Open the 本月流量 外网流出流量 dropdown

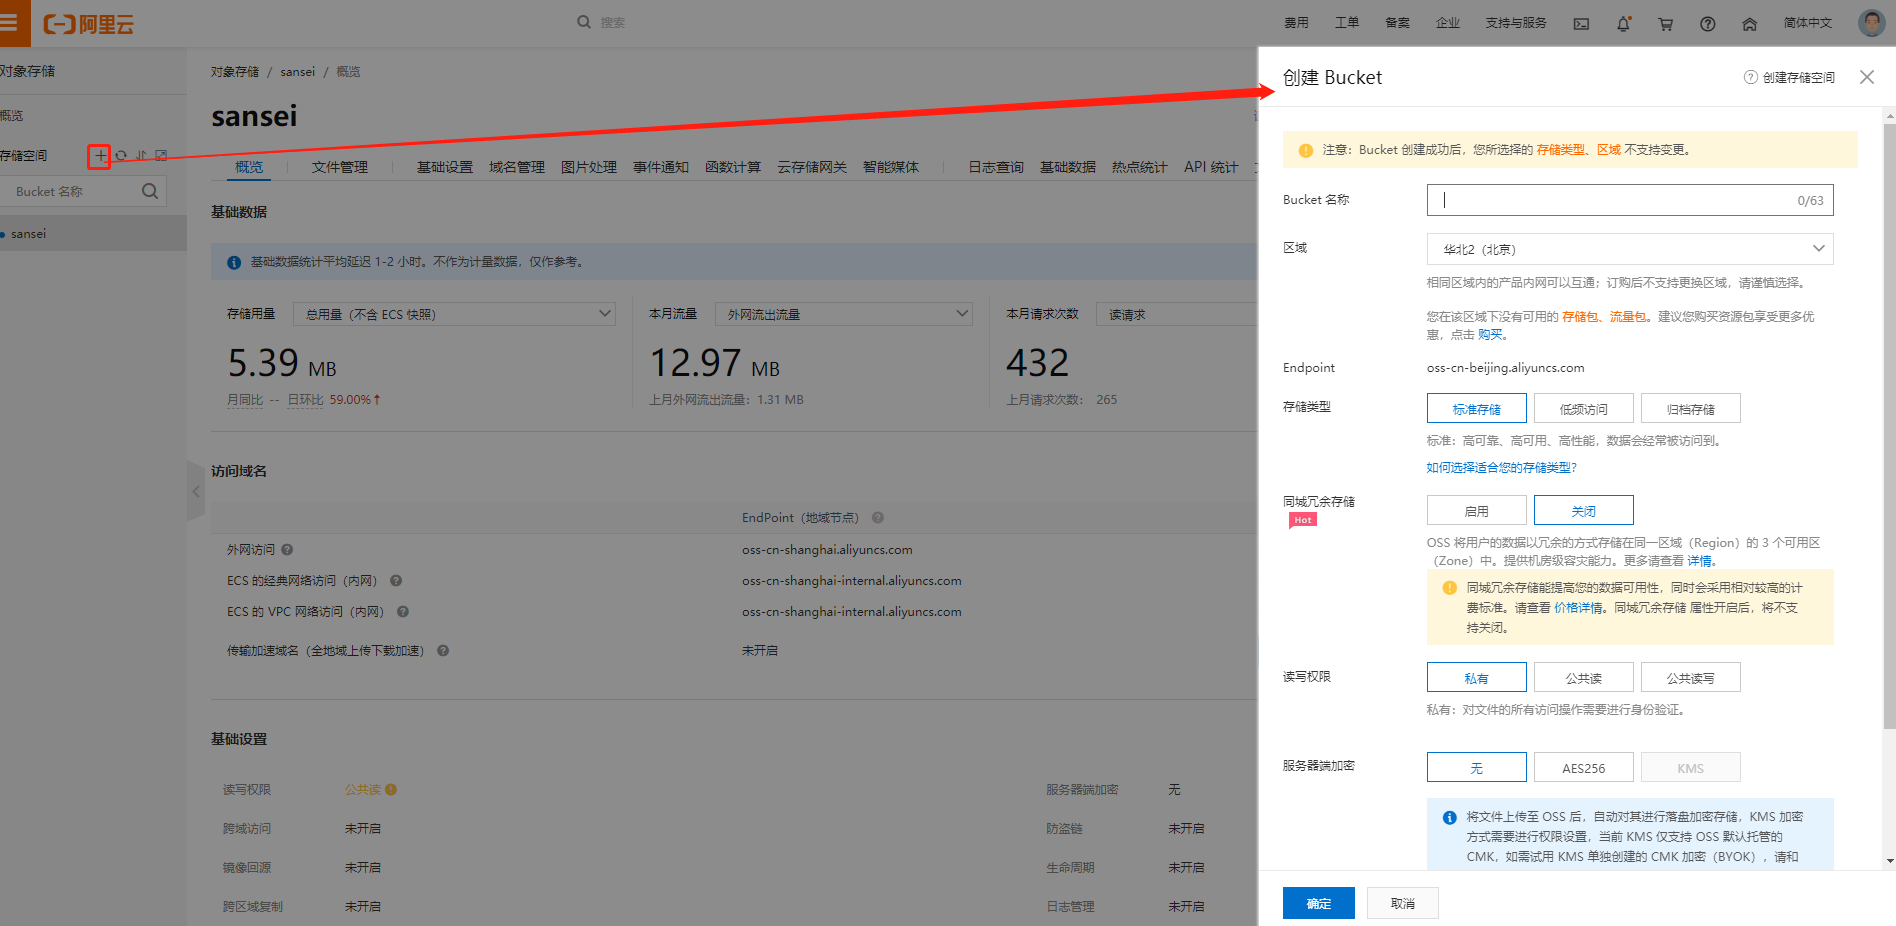[x=844, y=314]
